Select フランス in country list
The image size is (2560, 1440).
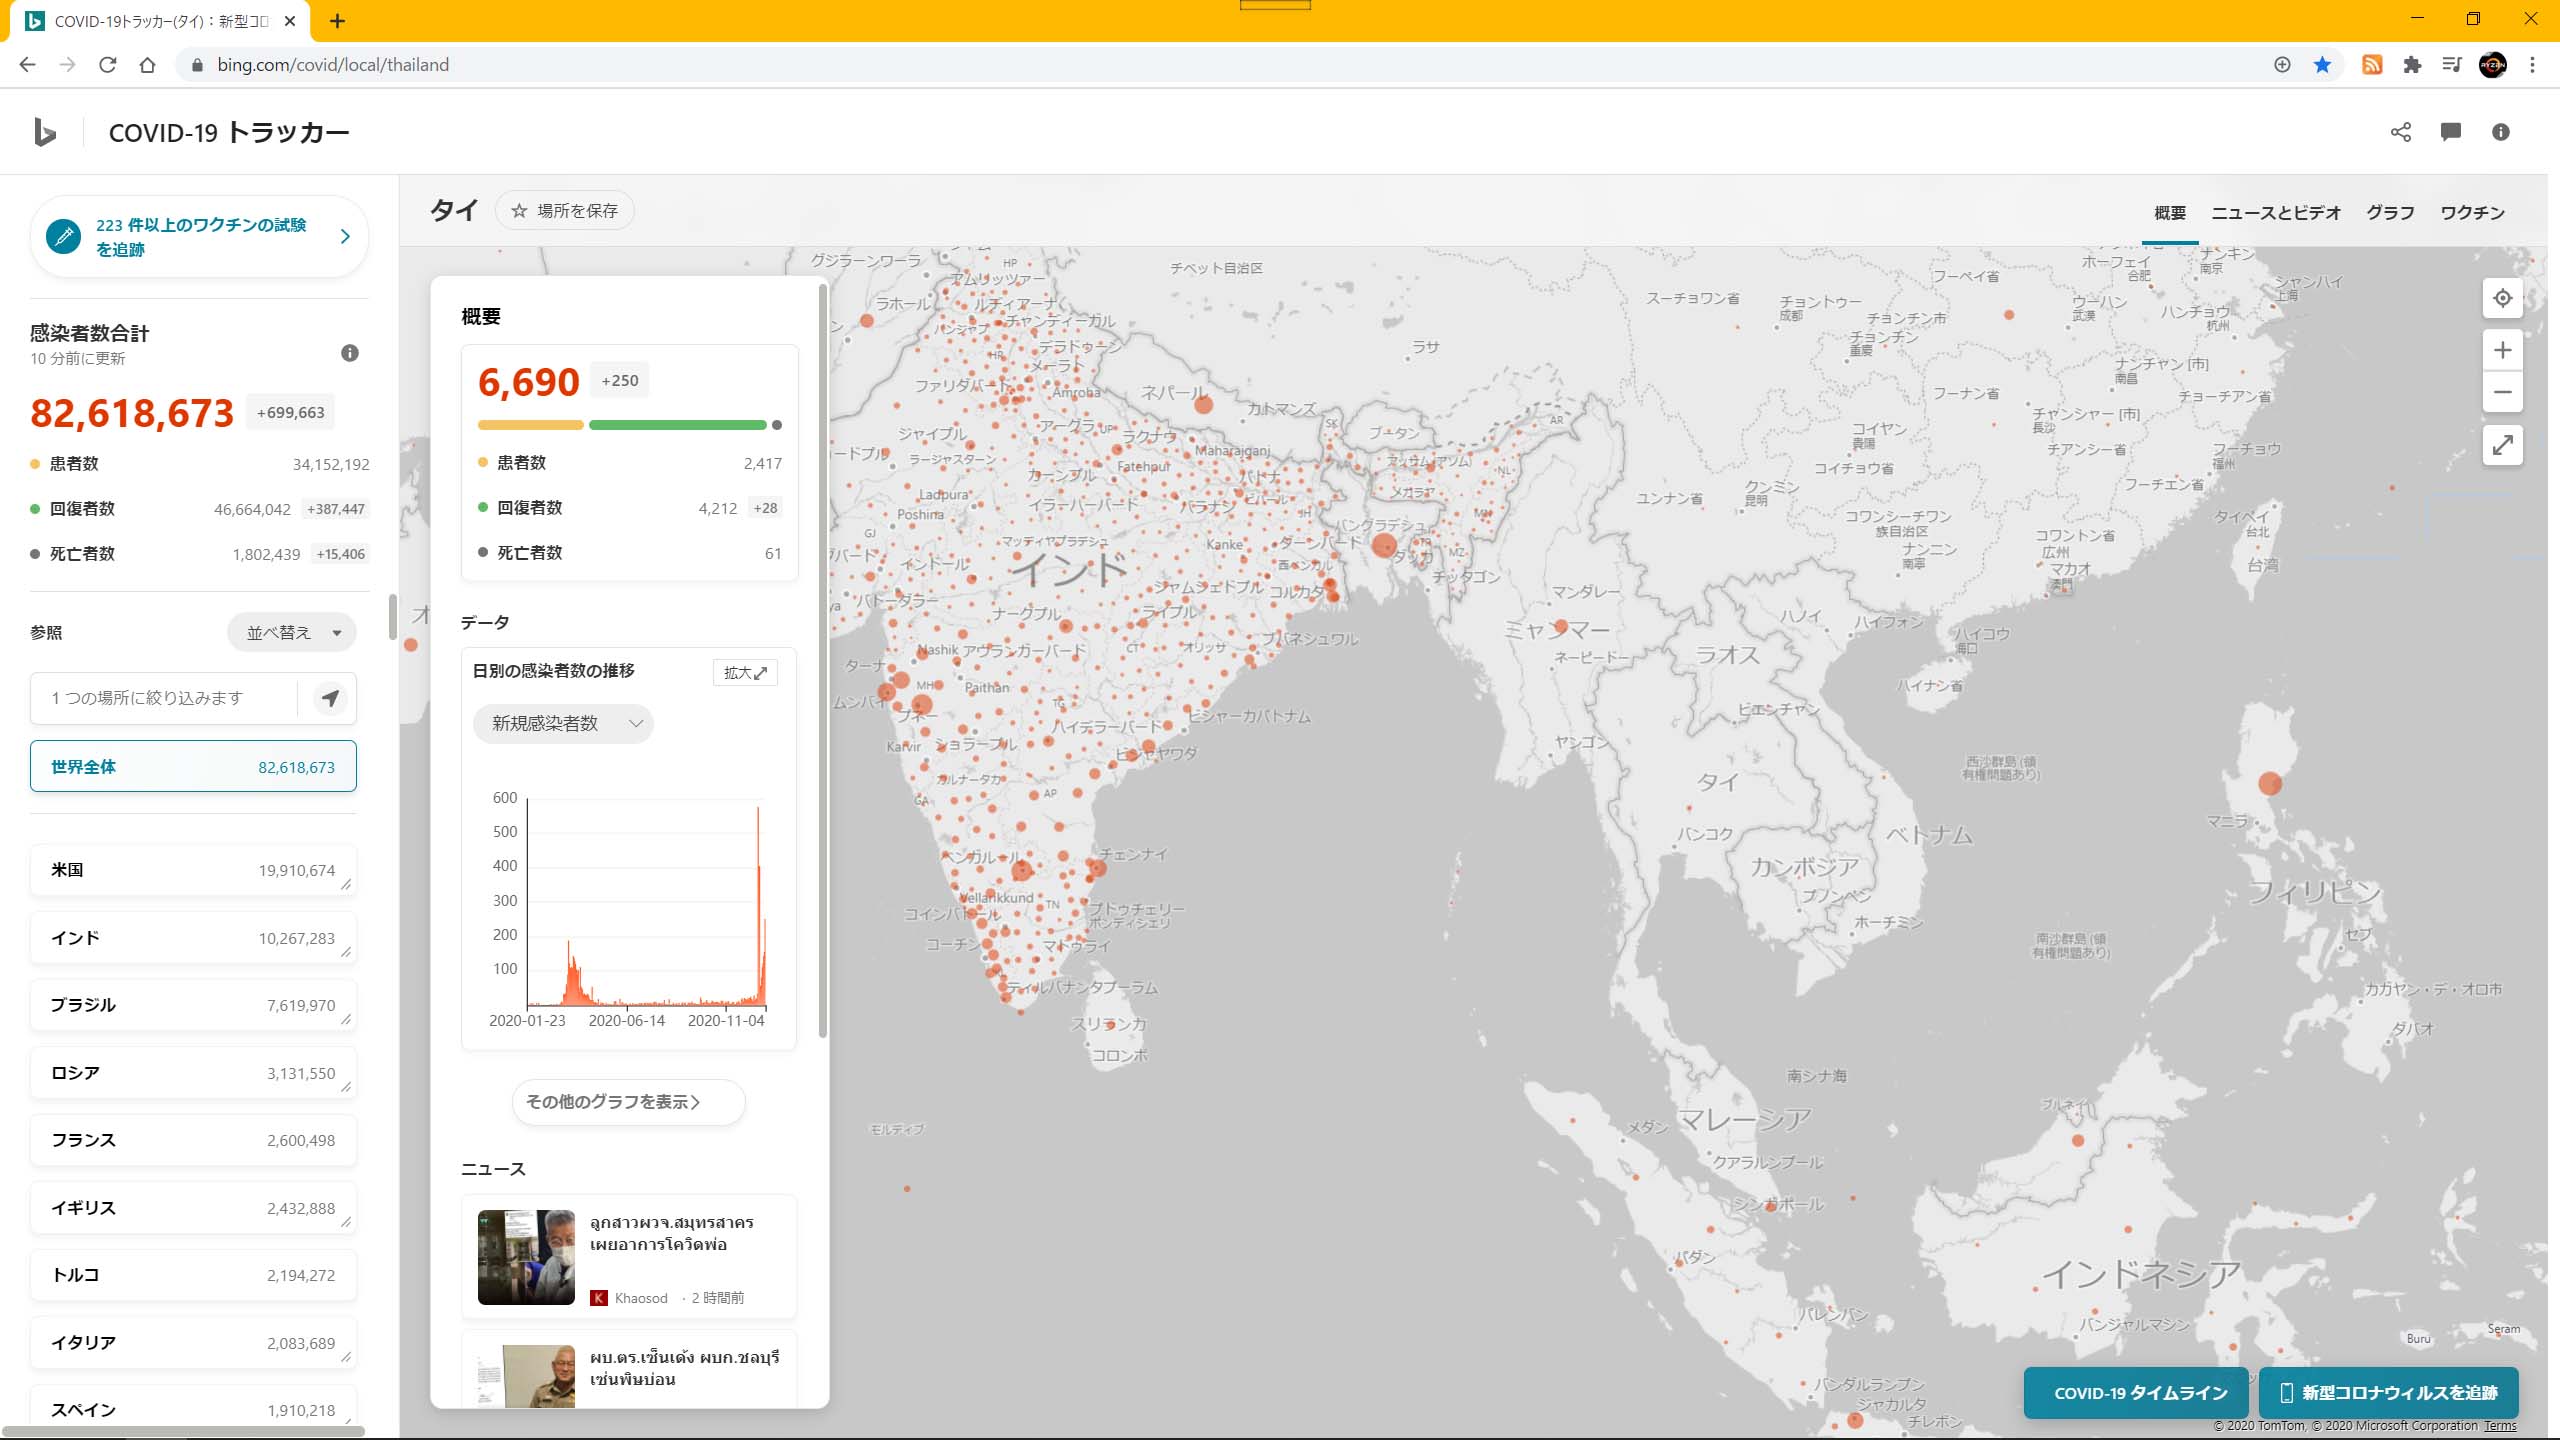click(193, 1140)
